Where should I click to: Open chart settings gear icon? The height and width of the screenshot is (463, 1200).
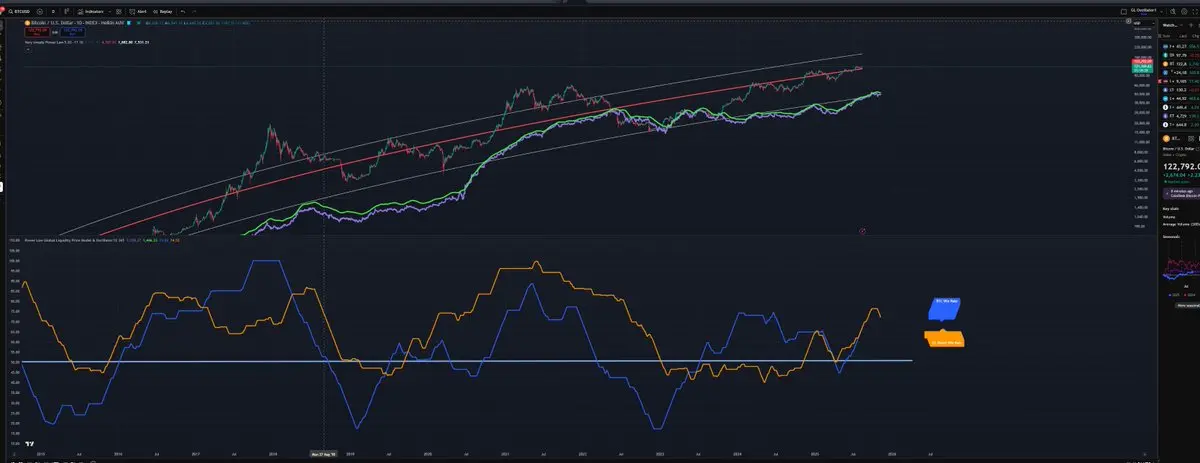[x=1184, y=11]
